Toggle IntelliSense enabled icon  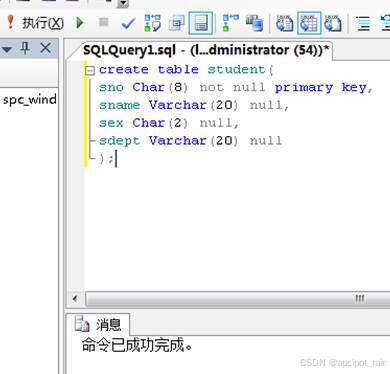201,23
